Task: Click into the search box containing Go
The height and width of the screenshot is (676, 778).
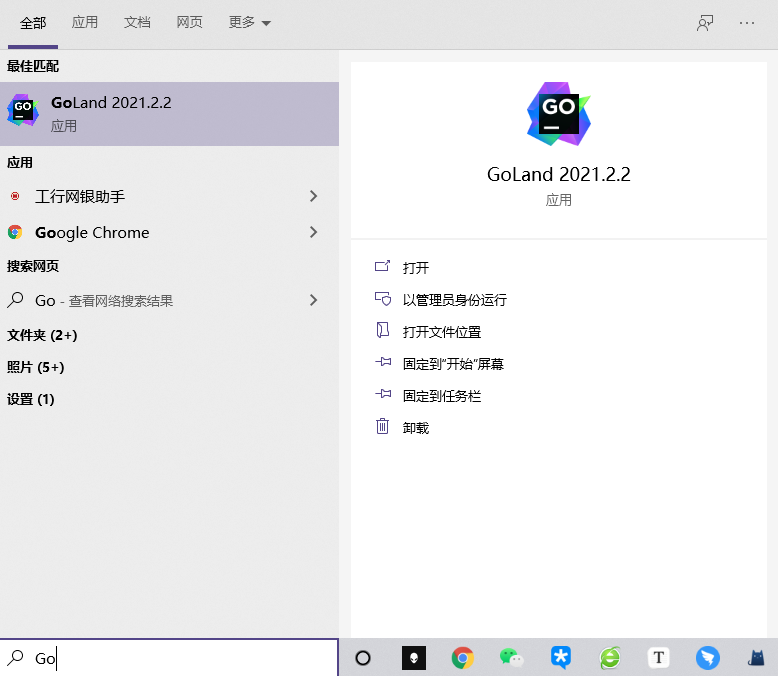Action: click(169, 658)
